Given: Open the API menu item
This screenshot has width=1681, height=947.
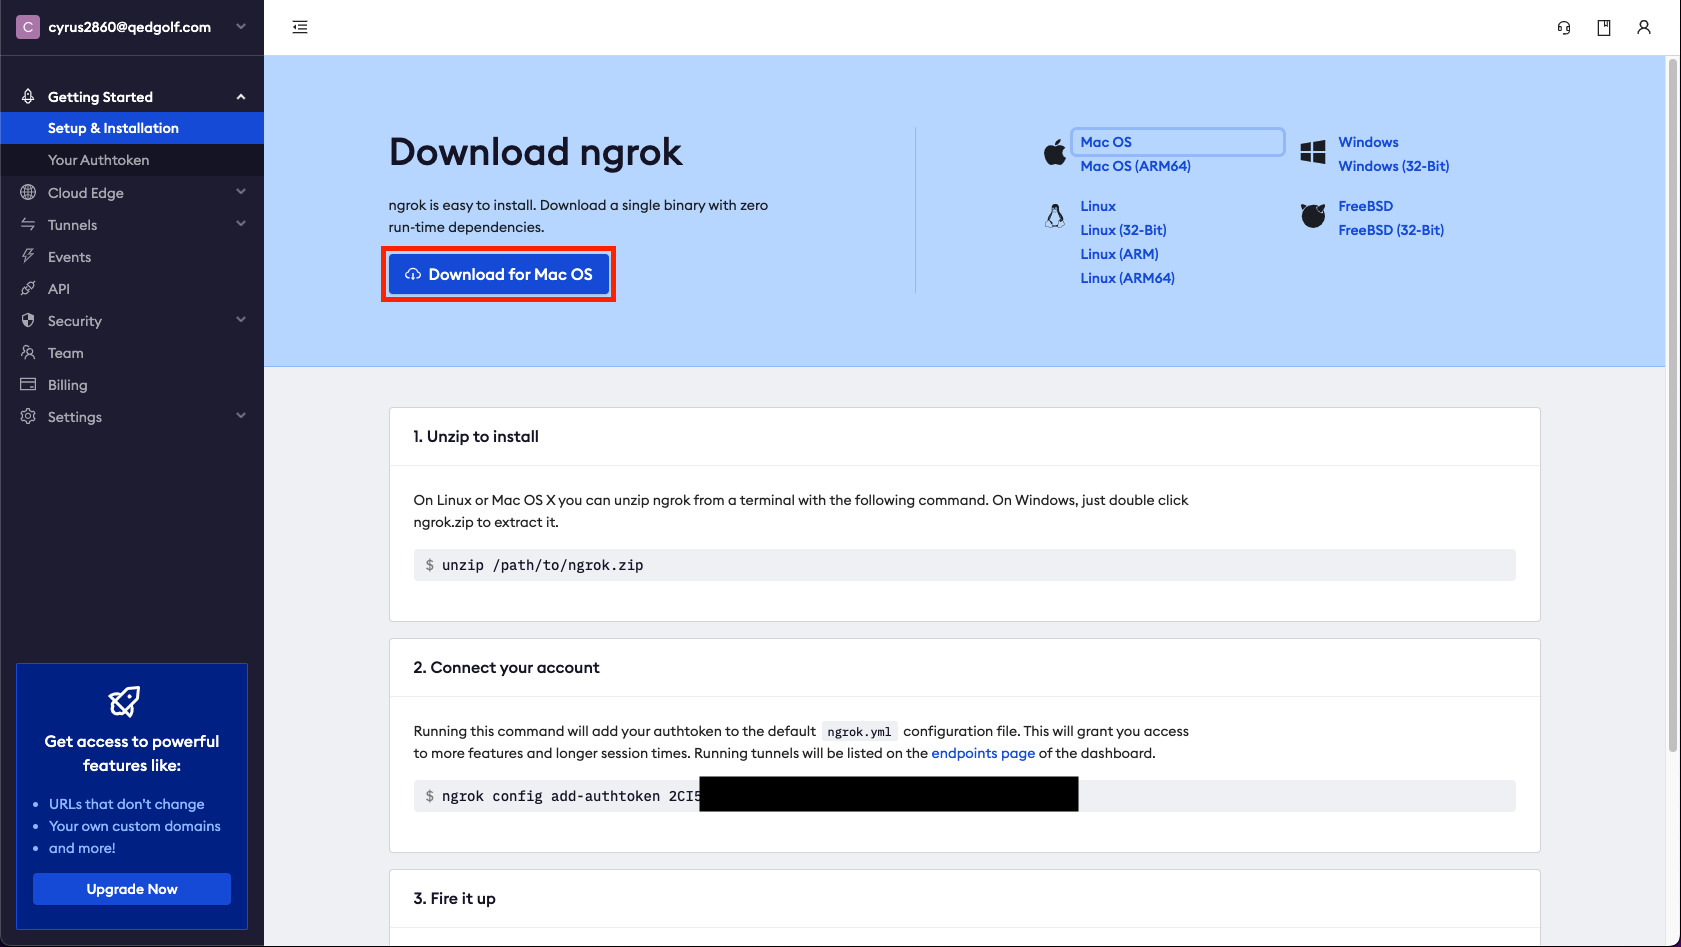Looking at the screenshot, I should (59, 289).
